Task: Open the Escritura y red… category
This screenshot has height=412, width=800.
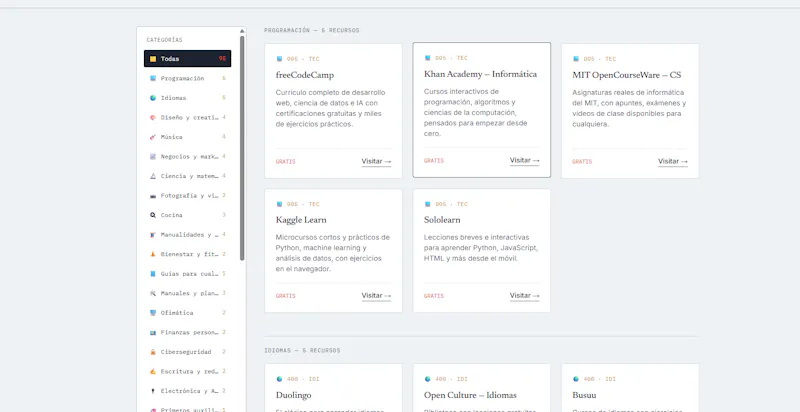Action: click(x=187, y=371)
